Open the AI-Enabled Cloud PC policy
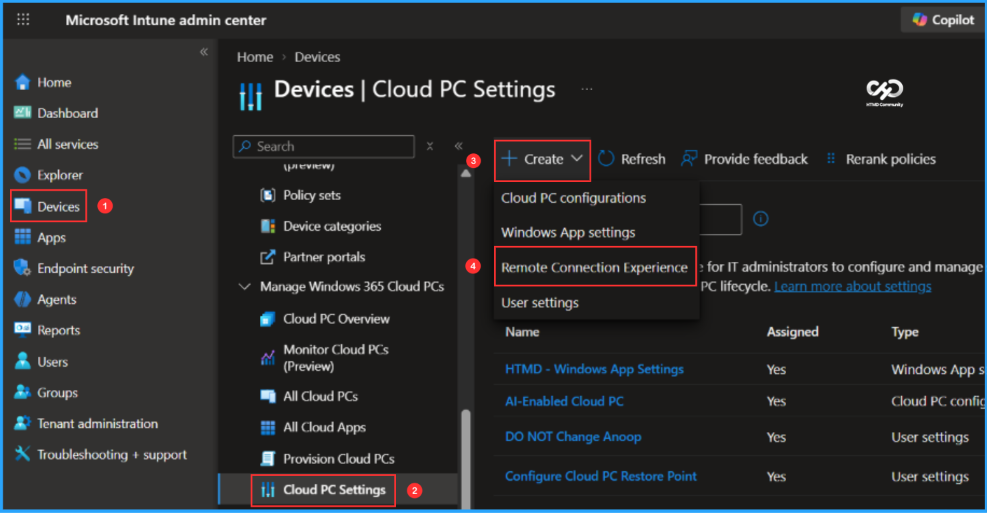The image size is (988, 513). 564,401
